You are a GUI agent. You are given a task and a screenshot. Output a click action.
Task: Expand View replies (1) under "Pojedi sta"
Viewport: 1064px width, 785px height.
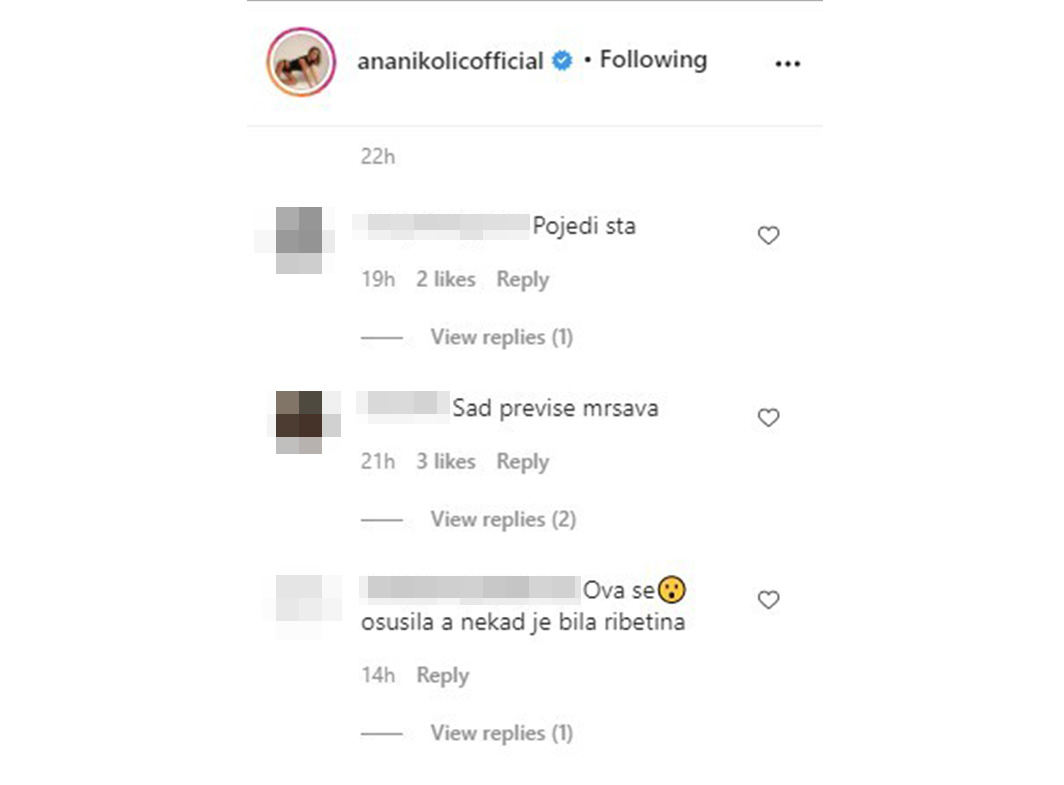pyautogui.click(x=501, y=337)
